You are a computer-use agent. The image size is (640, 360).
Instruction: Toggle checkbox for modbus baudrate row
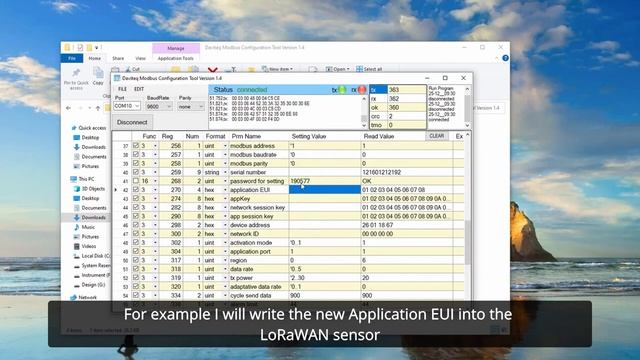pos(136,154)
